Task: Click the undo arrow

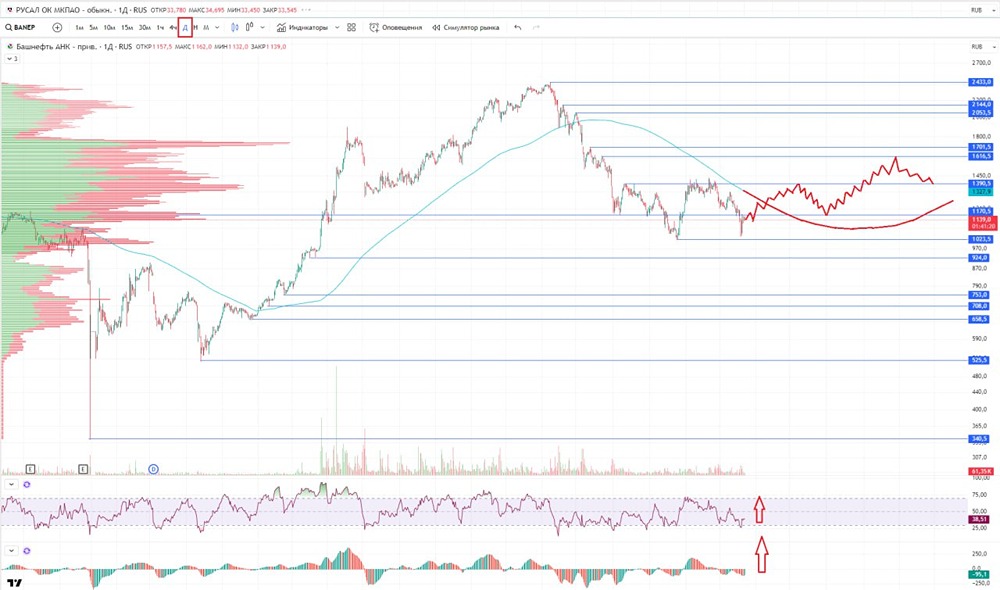Action: click(517, 27)
